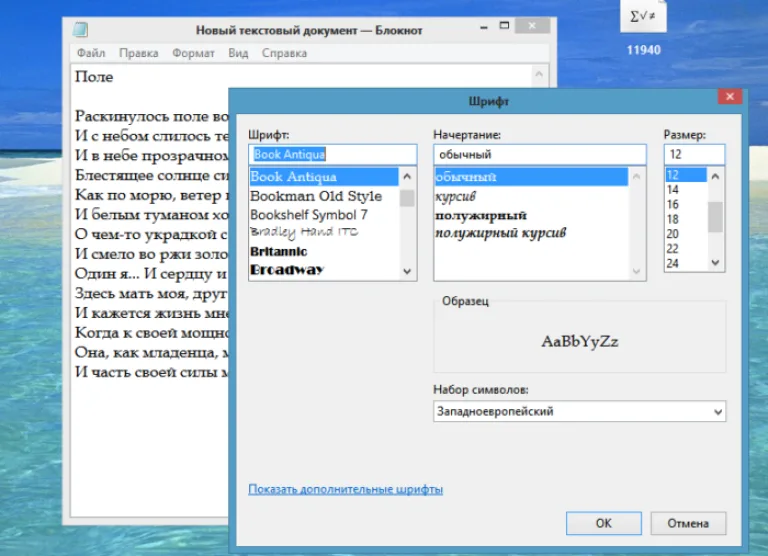The image size is (768, 556).
Task: Open the Справка menu in Notepad
Action: pos(284,53)
